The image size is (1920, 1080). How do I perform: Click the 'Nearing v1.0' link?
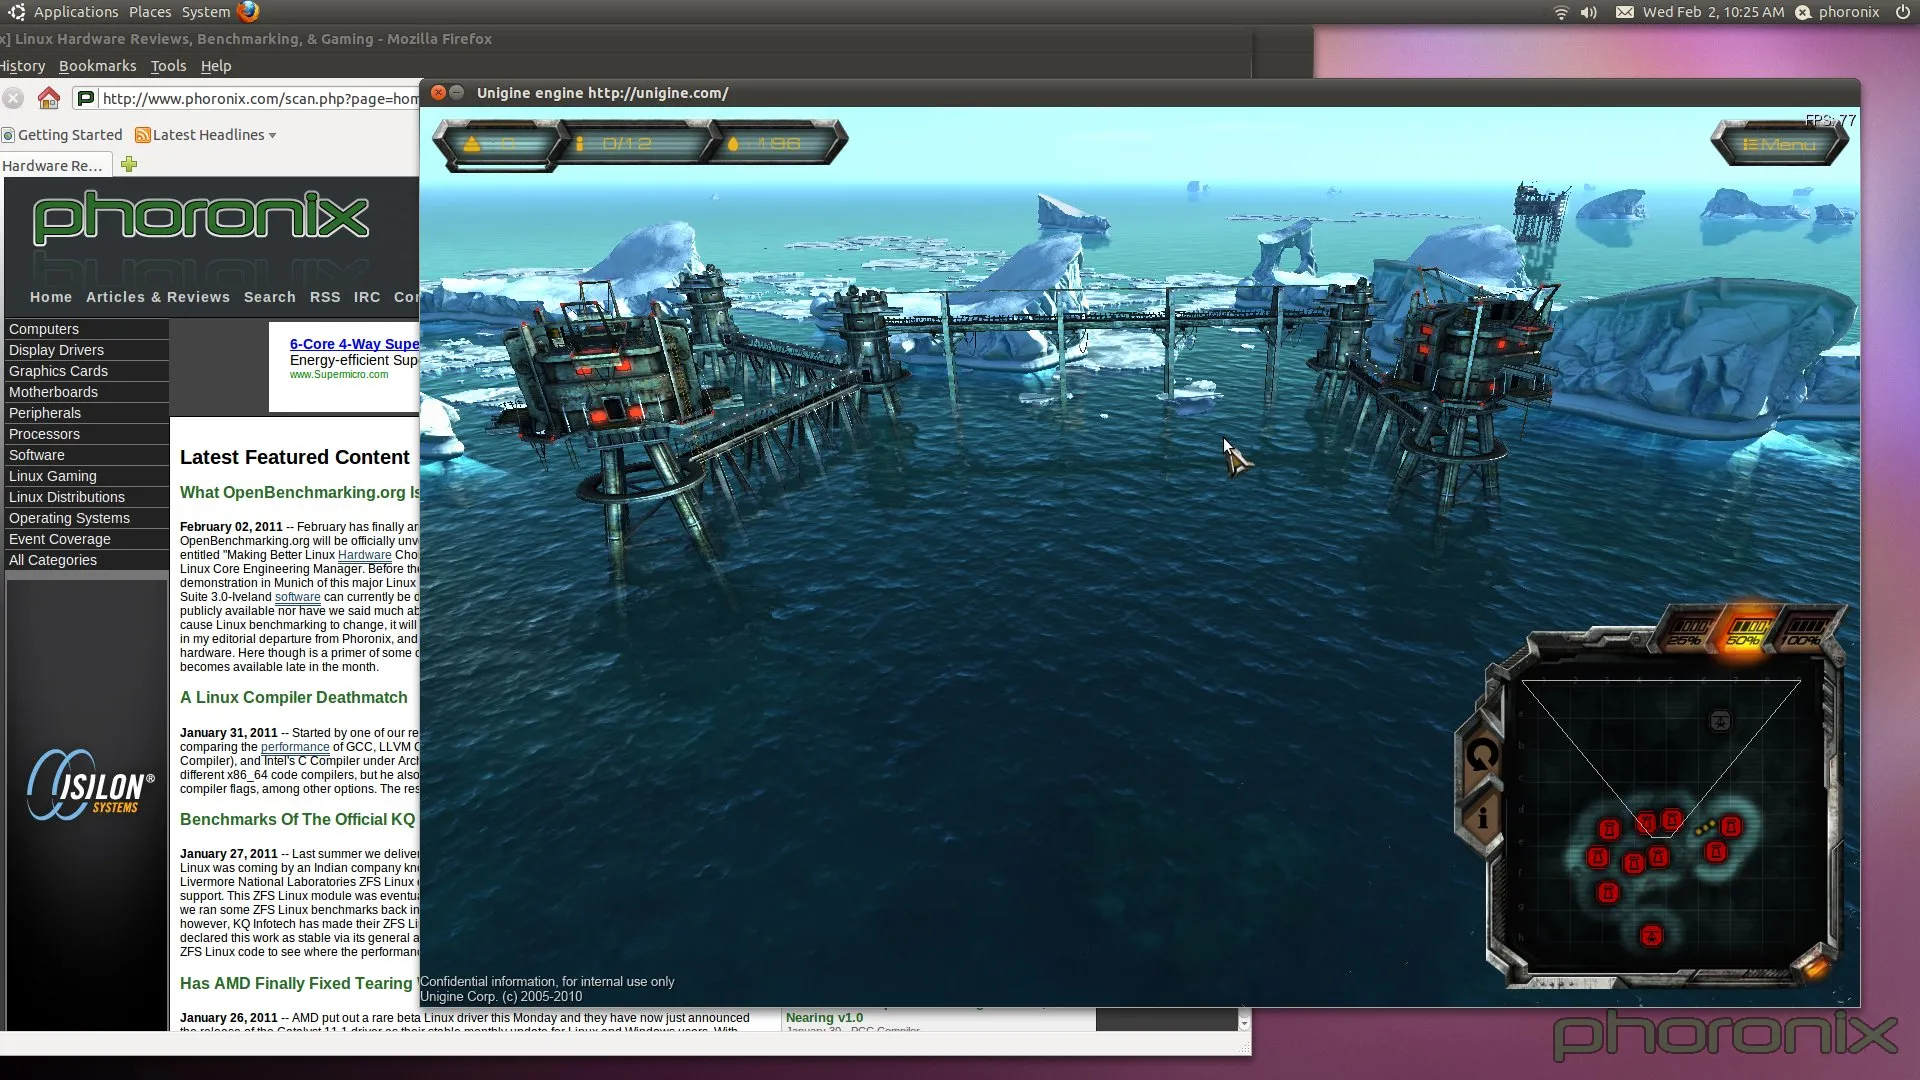pos(824,1017)
